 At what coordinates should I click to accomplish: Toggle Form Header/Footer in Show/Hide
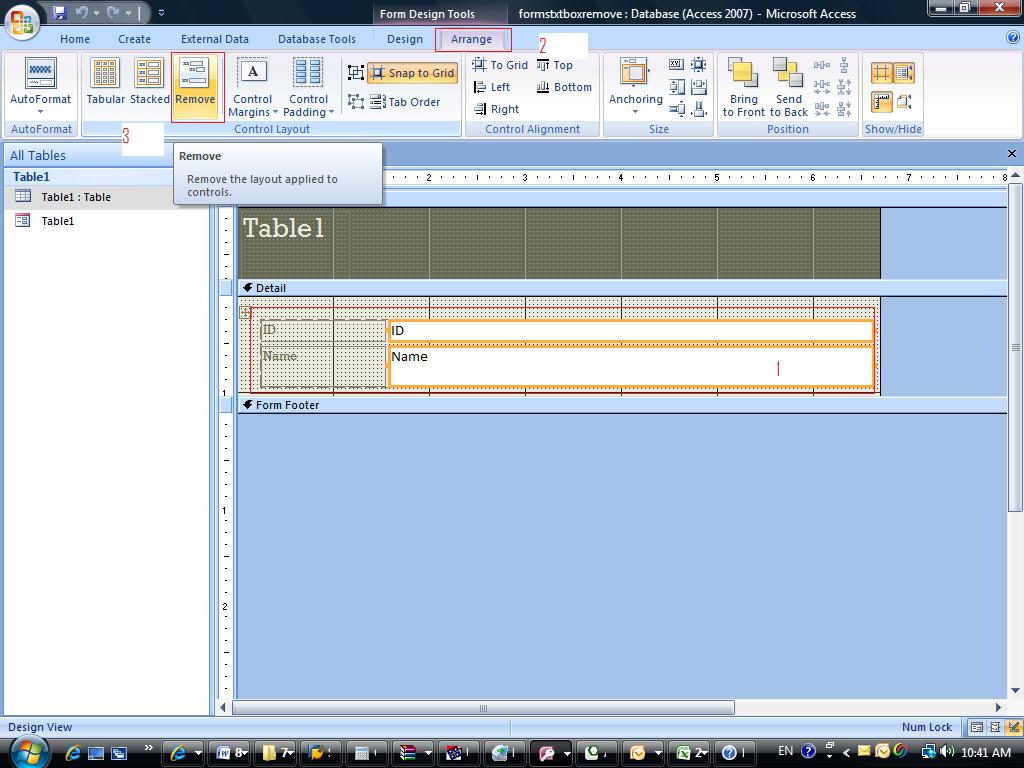coord(904,72)
